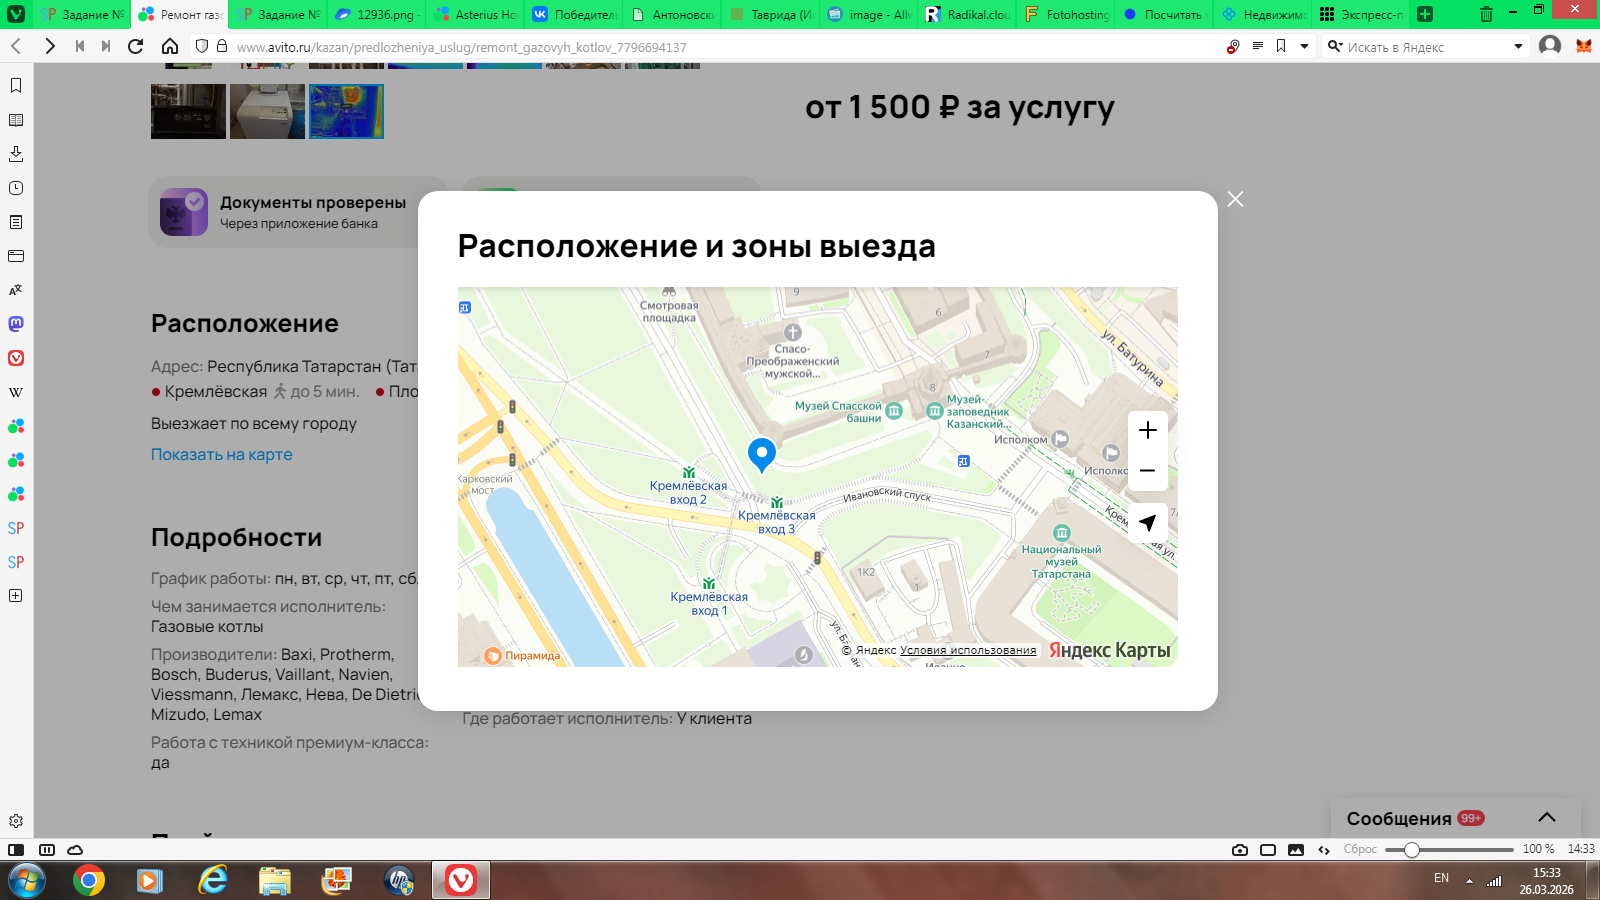
Task: Open the Notes side panel
Action: tap(16, 222)
